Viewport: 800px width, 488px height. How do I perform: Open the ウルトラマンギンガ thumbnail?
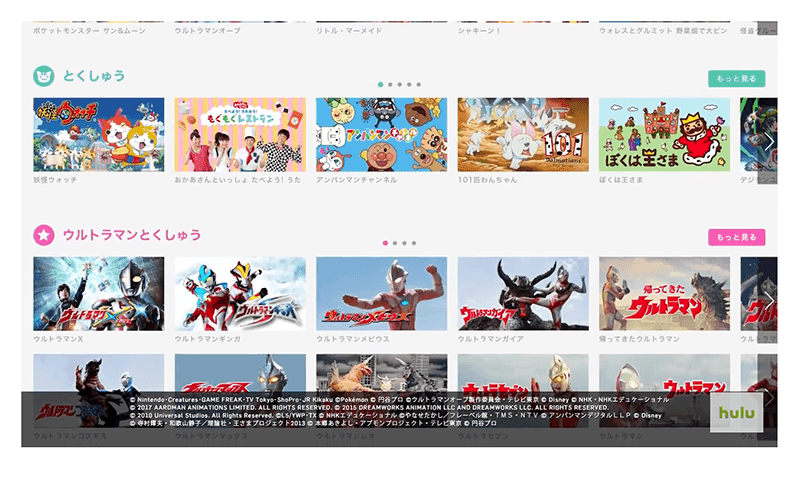[x=240, y=294]
